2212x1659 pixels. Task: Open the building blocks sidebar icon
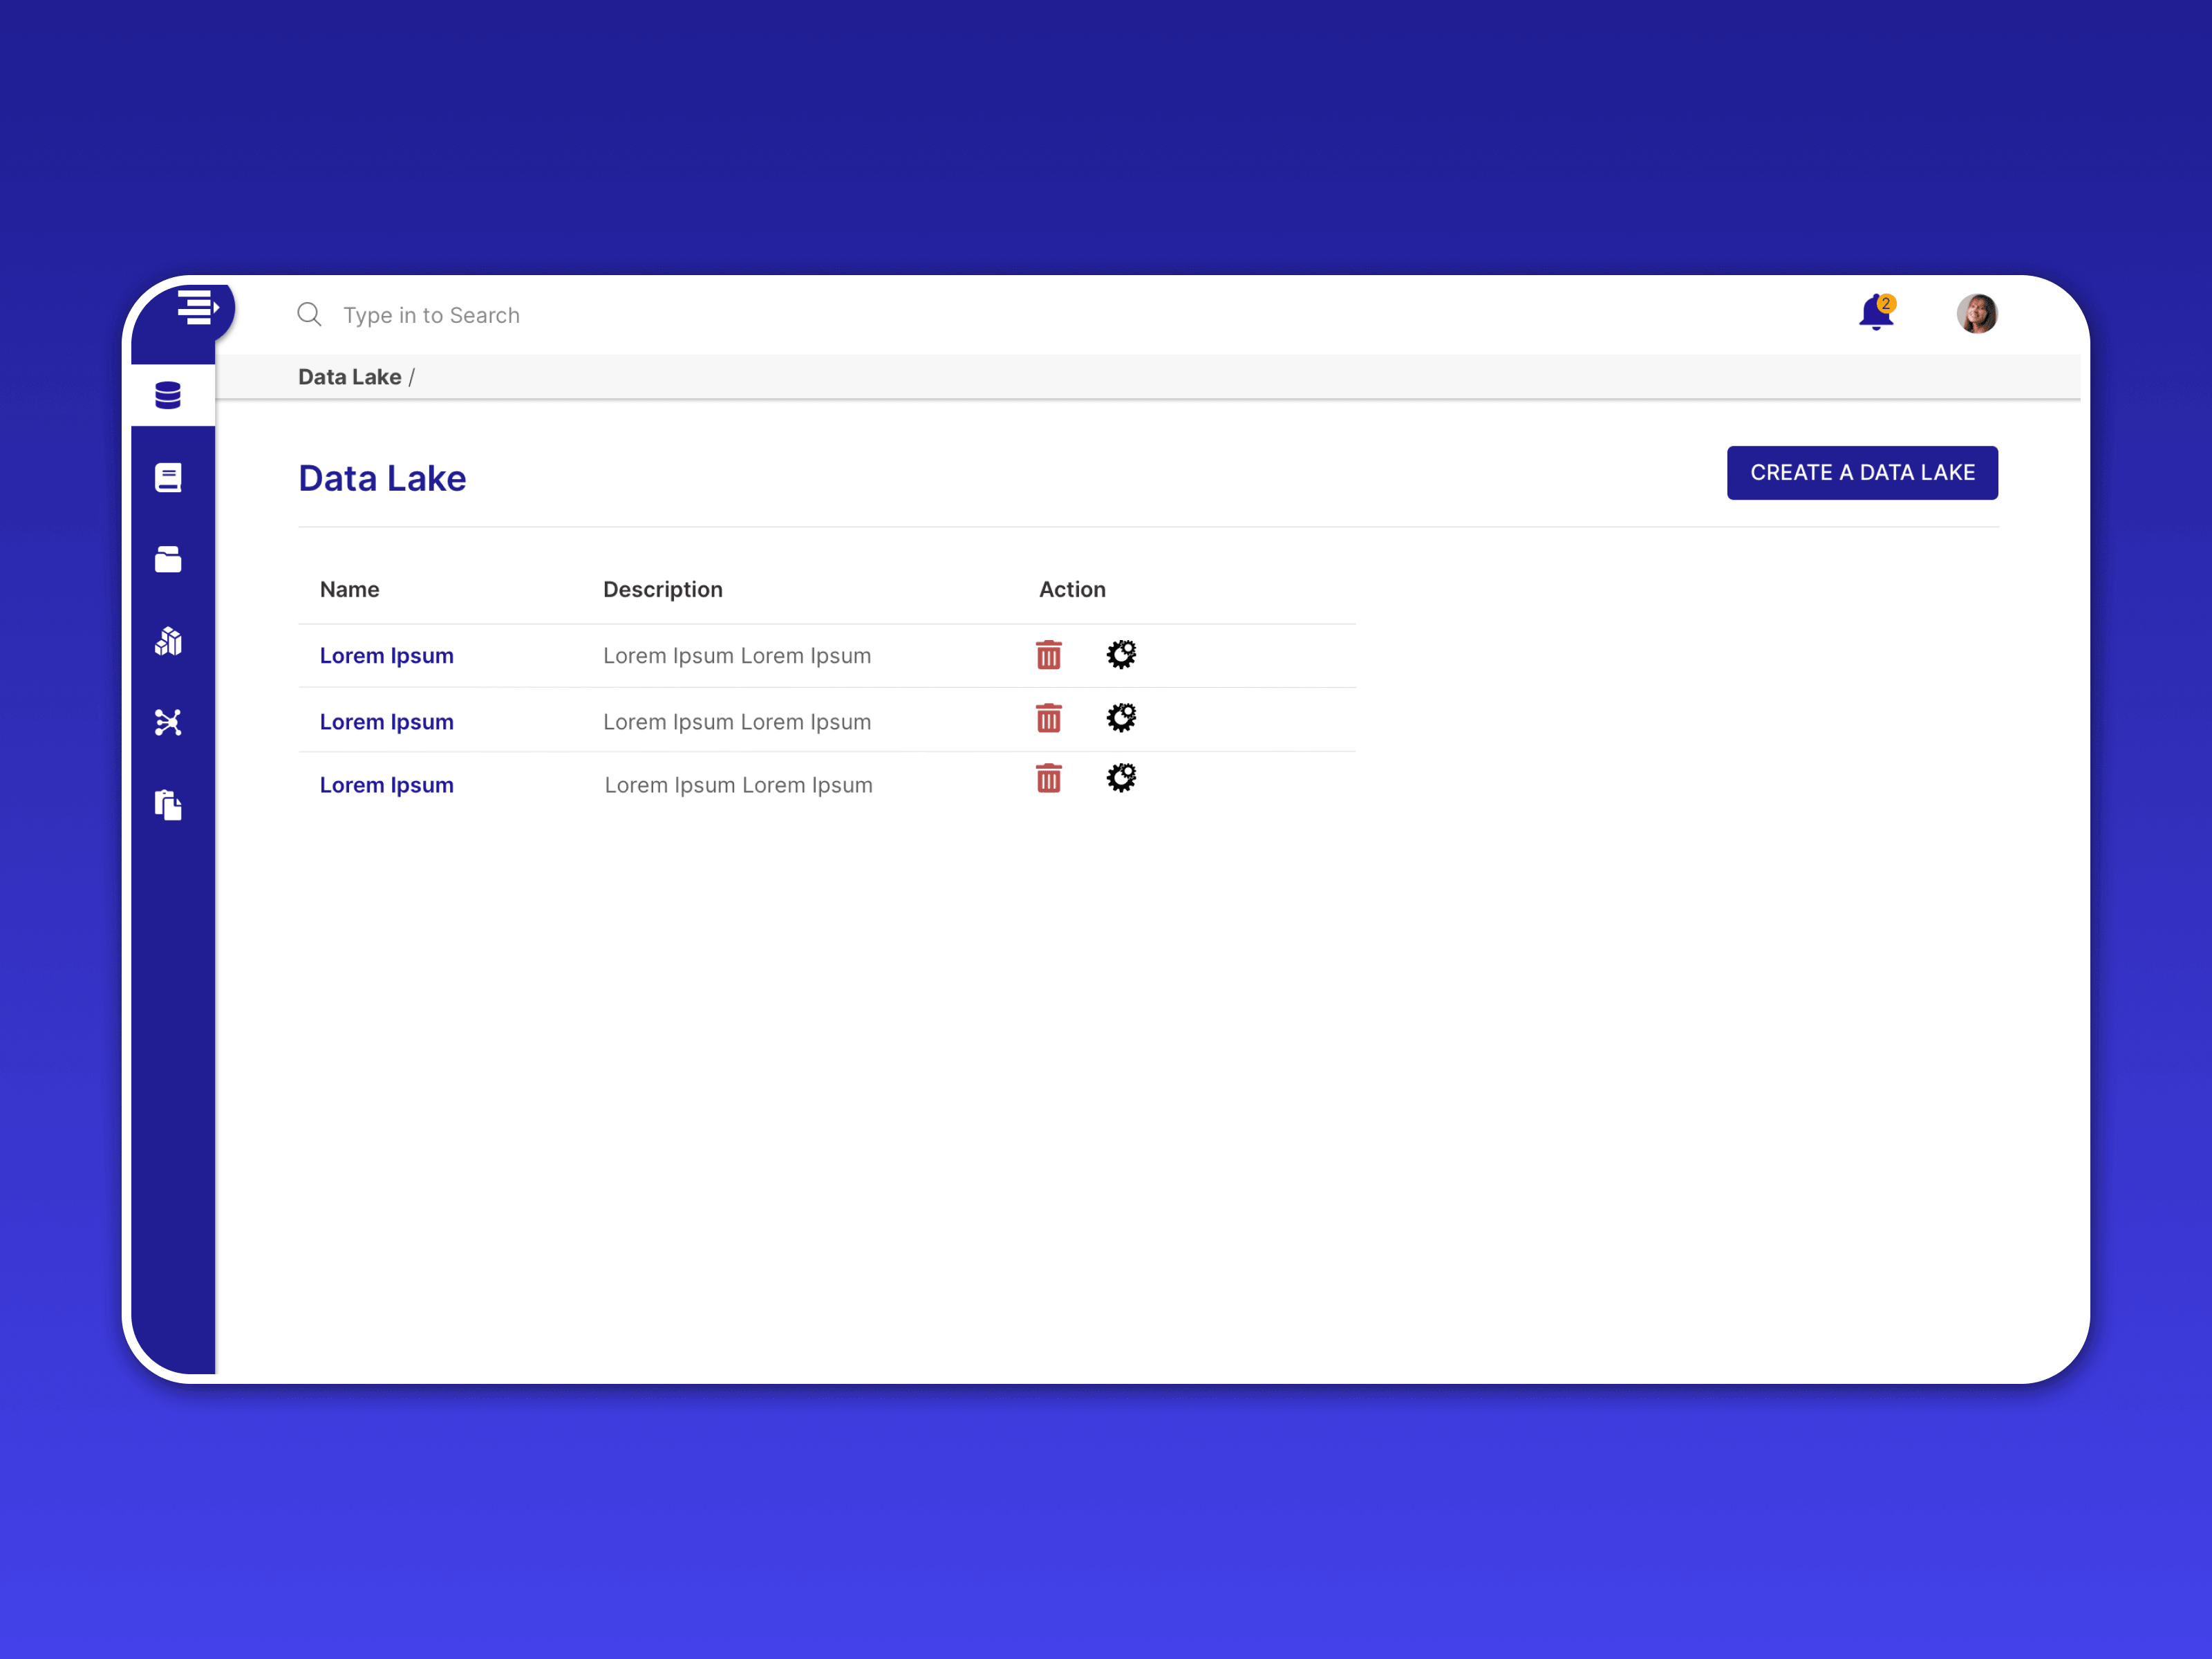click(x=168, y=641)
